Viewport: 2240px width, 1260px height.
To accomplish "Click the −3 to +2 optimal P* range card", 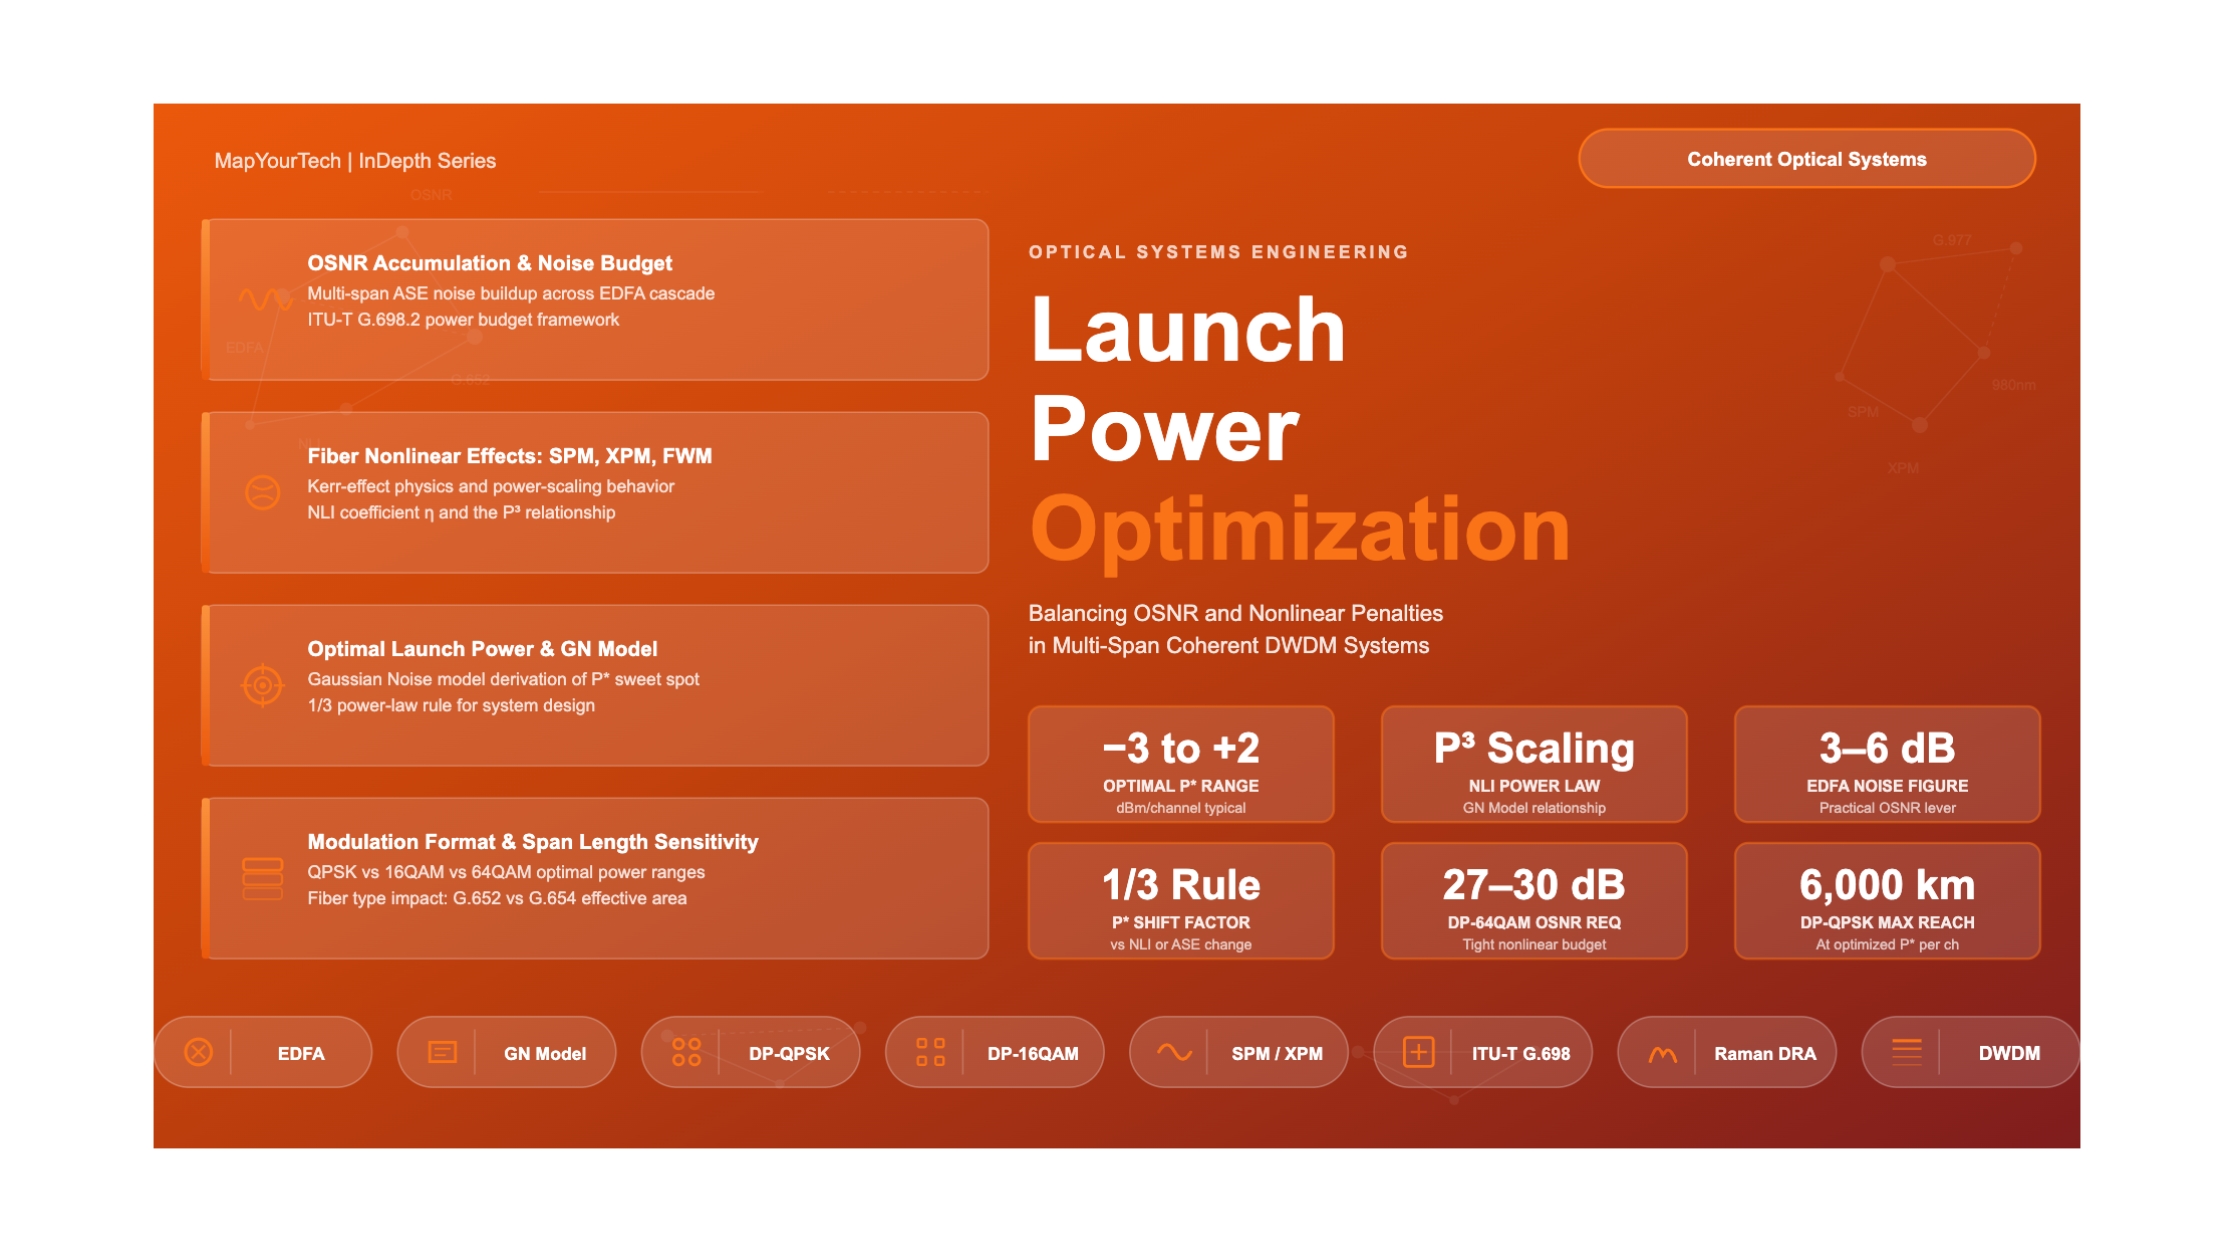I will tap(1181, 765).
